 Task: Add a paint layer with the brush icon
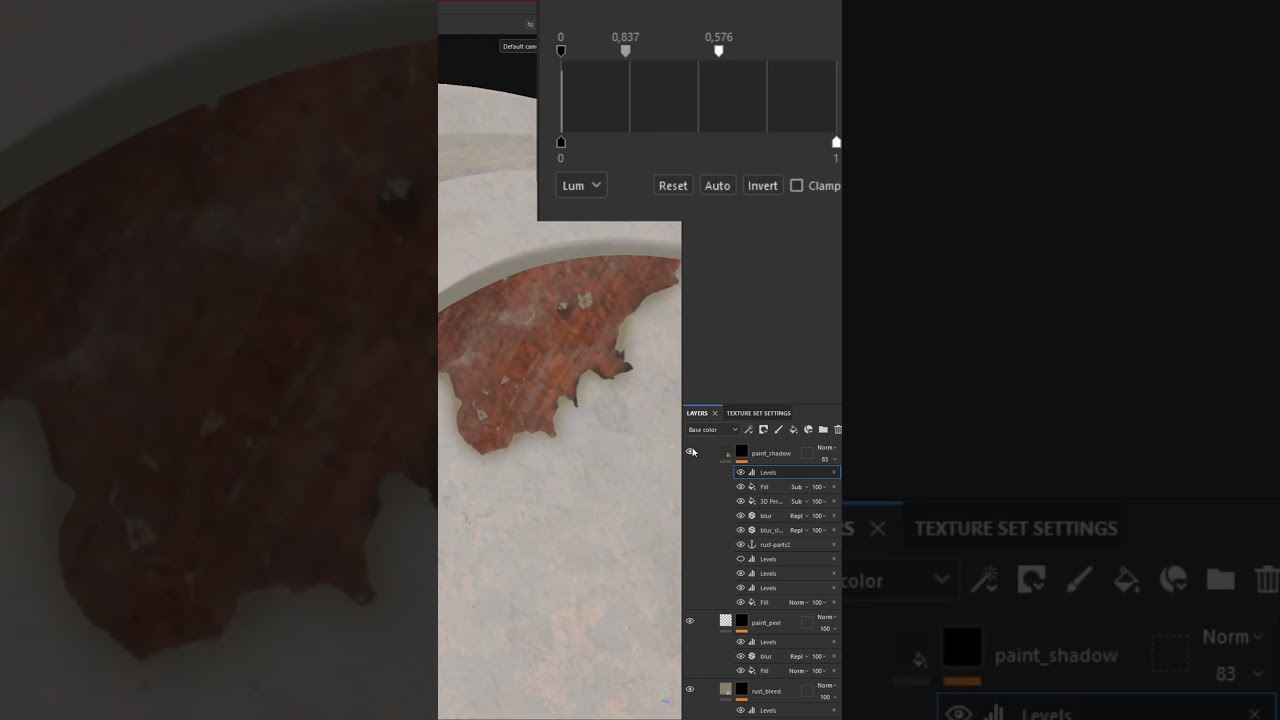pos(779,430)
